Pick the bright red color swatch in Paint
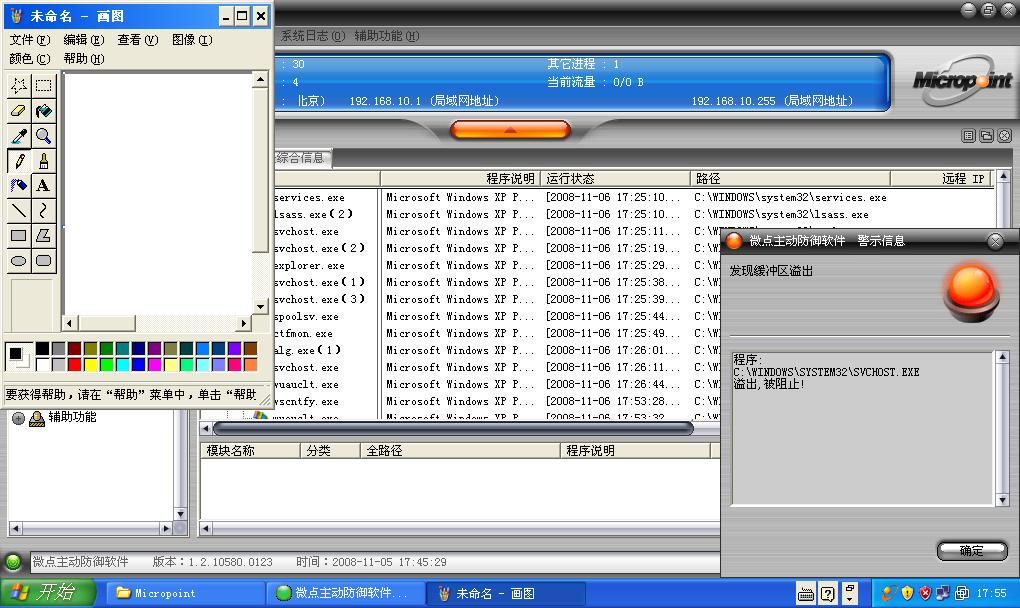 point(75,364)
